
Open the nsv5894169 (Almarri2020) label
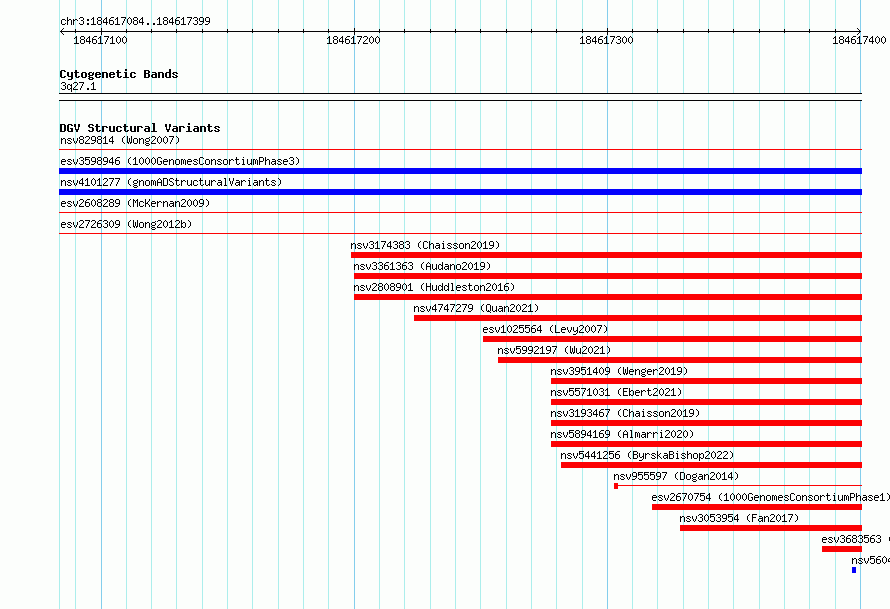[622, 434]
